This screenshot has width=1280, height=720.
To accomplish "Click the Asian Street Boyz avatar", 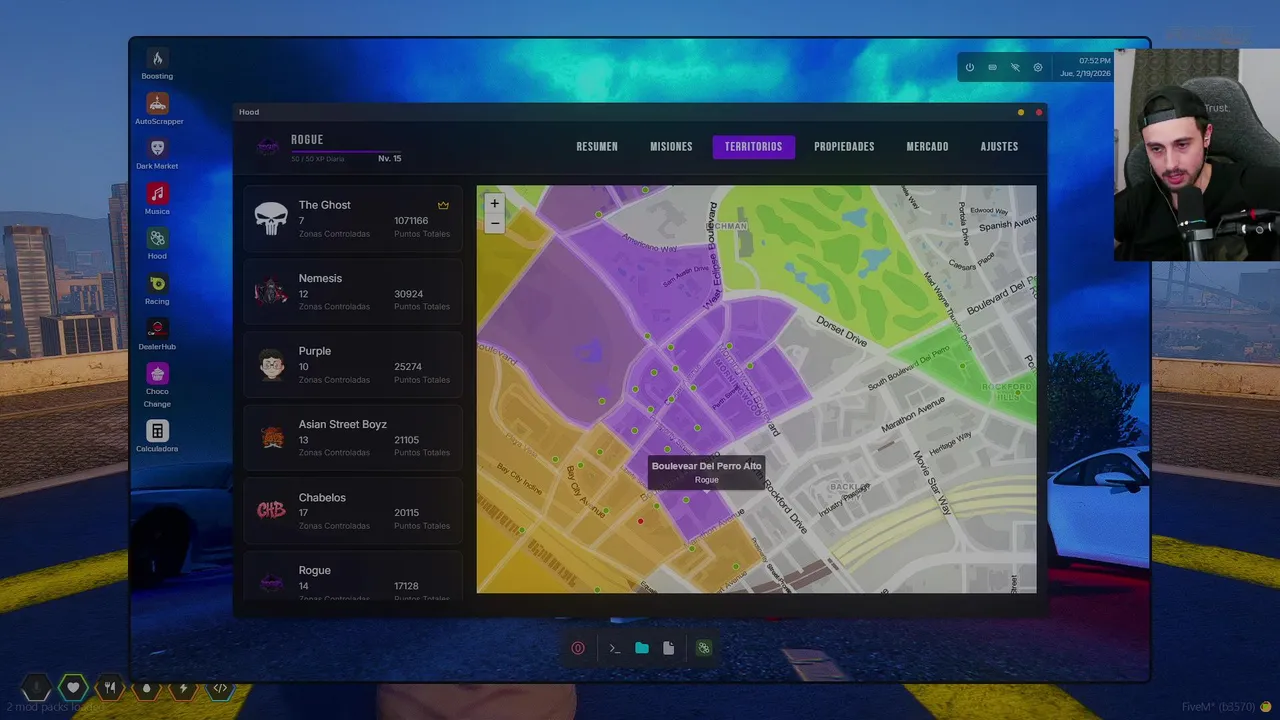I will 271,437.
